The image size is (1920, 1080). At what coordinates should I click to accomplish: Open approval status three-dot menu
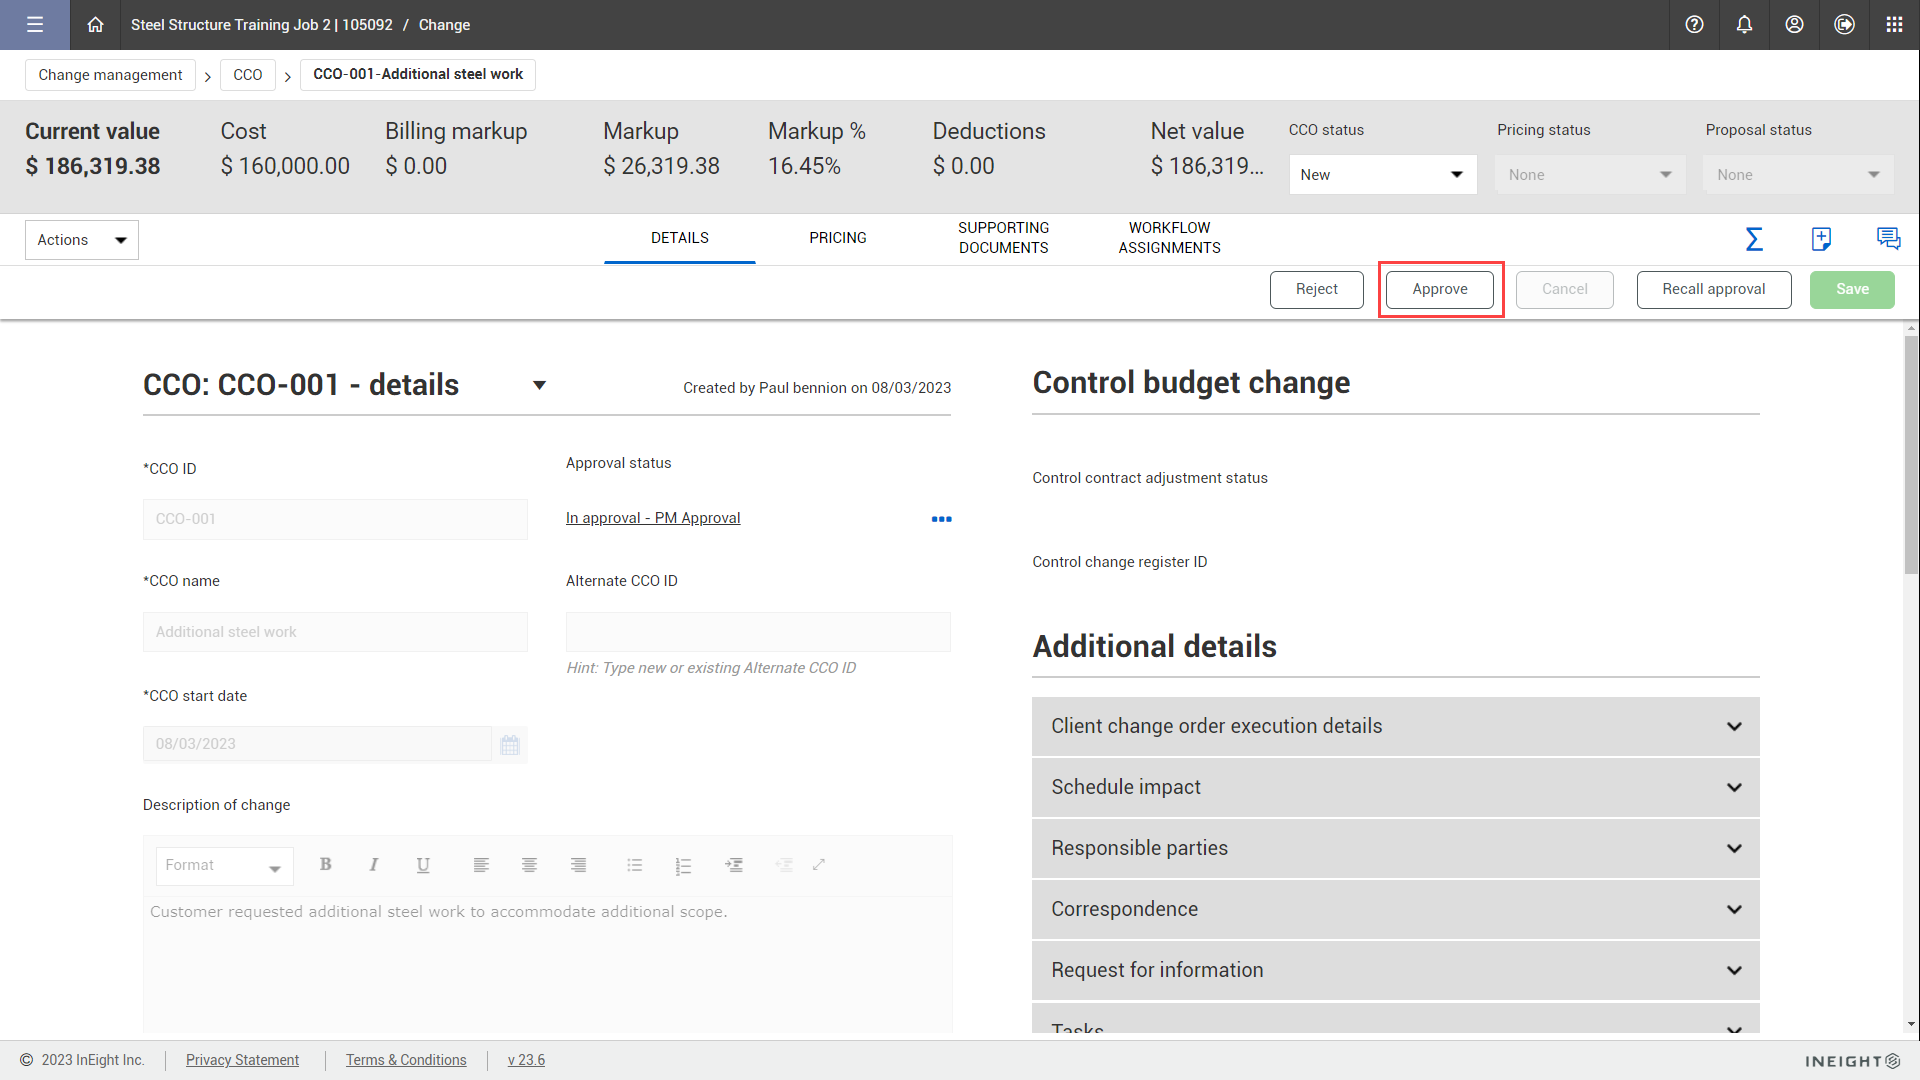[x=941, y=519]
